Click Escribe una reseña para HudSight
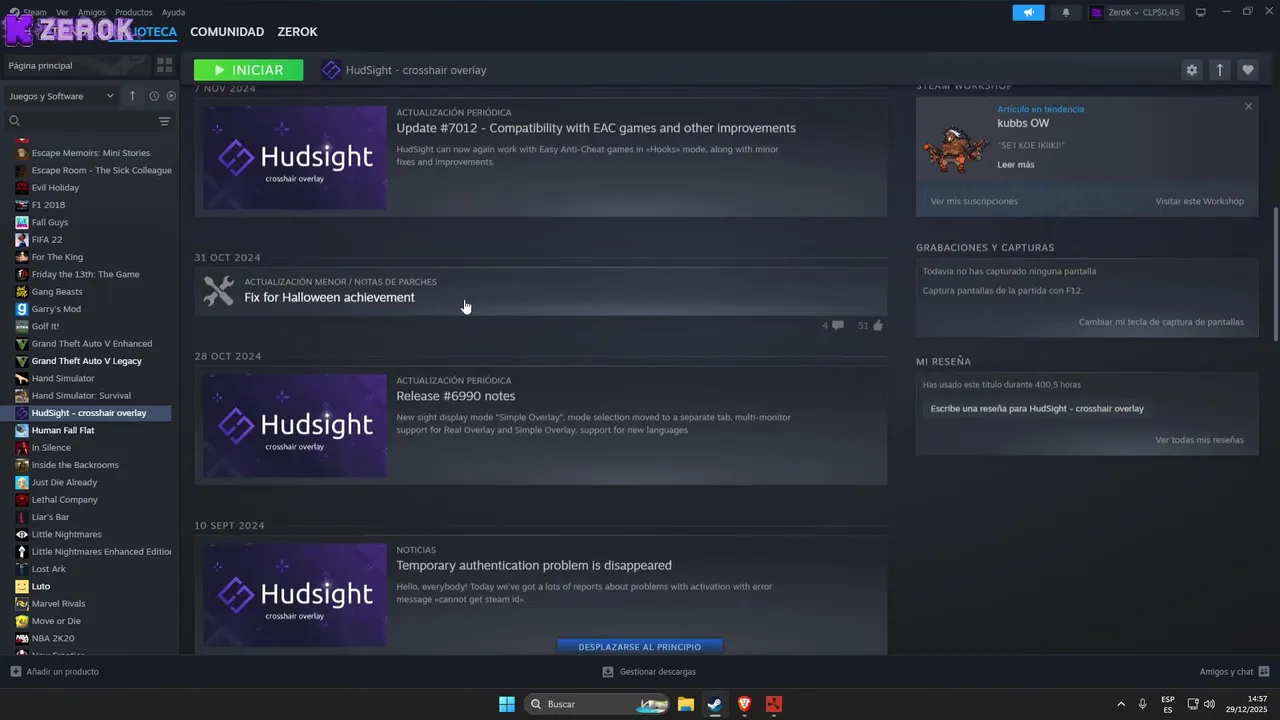 1037,408
